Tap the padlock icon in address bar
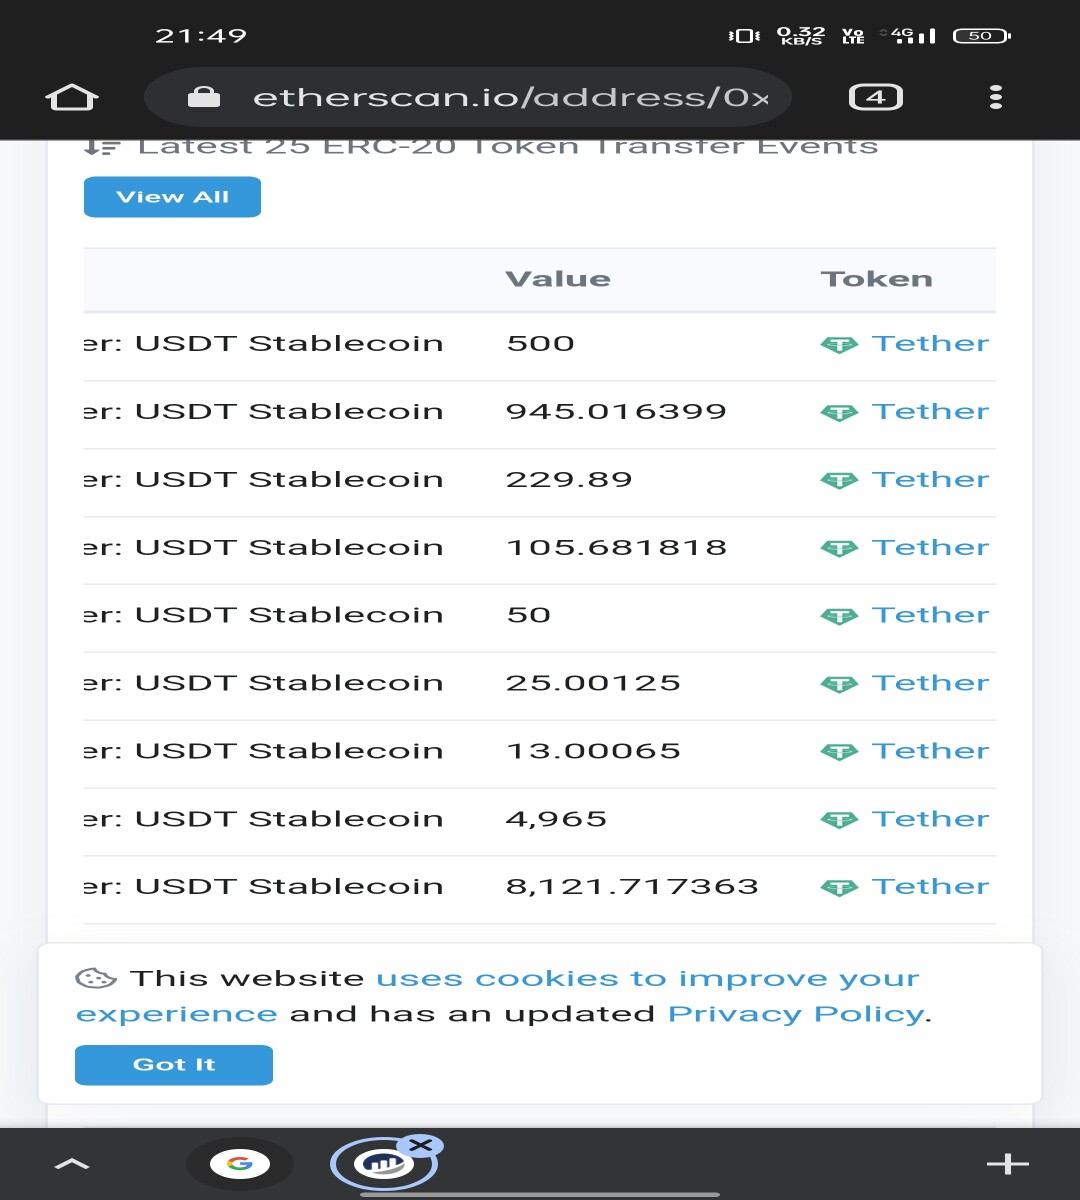This screenshot has height=1200, width=1080. click(x=204, y=97)
